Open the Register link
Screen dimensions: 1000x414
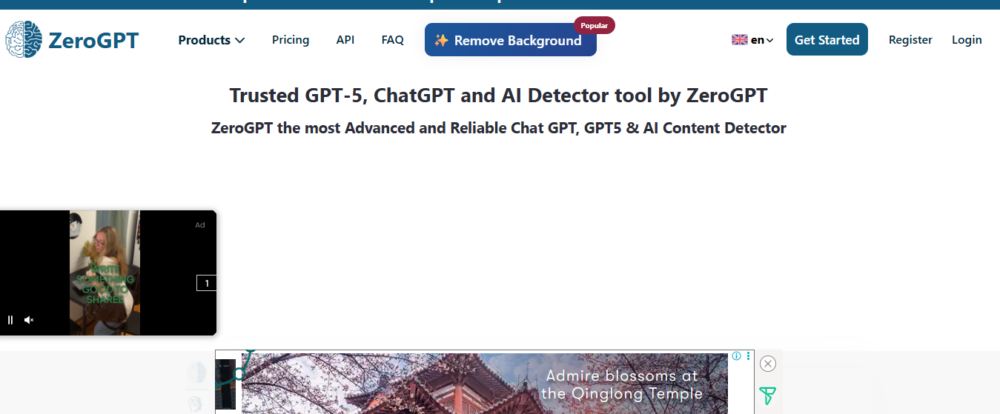[910, 40]
